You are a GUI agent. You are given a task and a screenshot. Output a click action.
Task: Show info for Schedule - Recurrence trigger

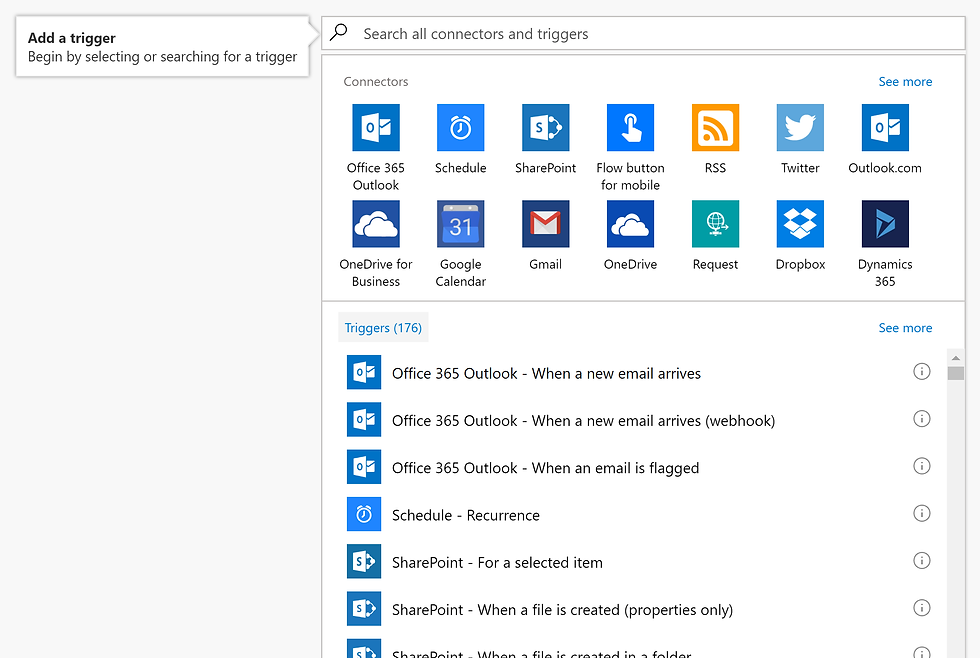[x=922, y=513]
